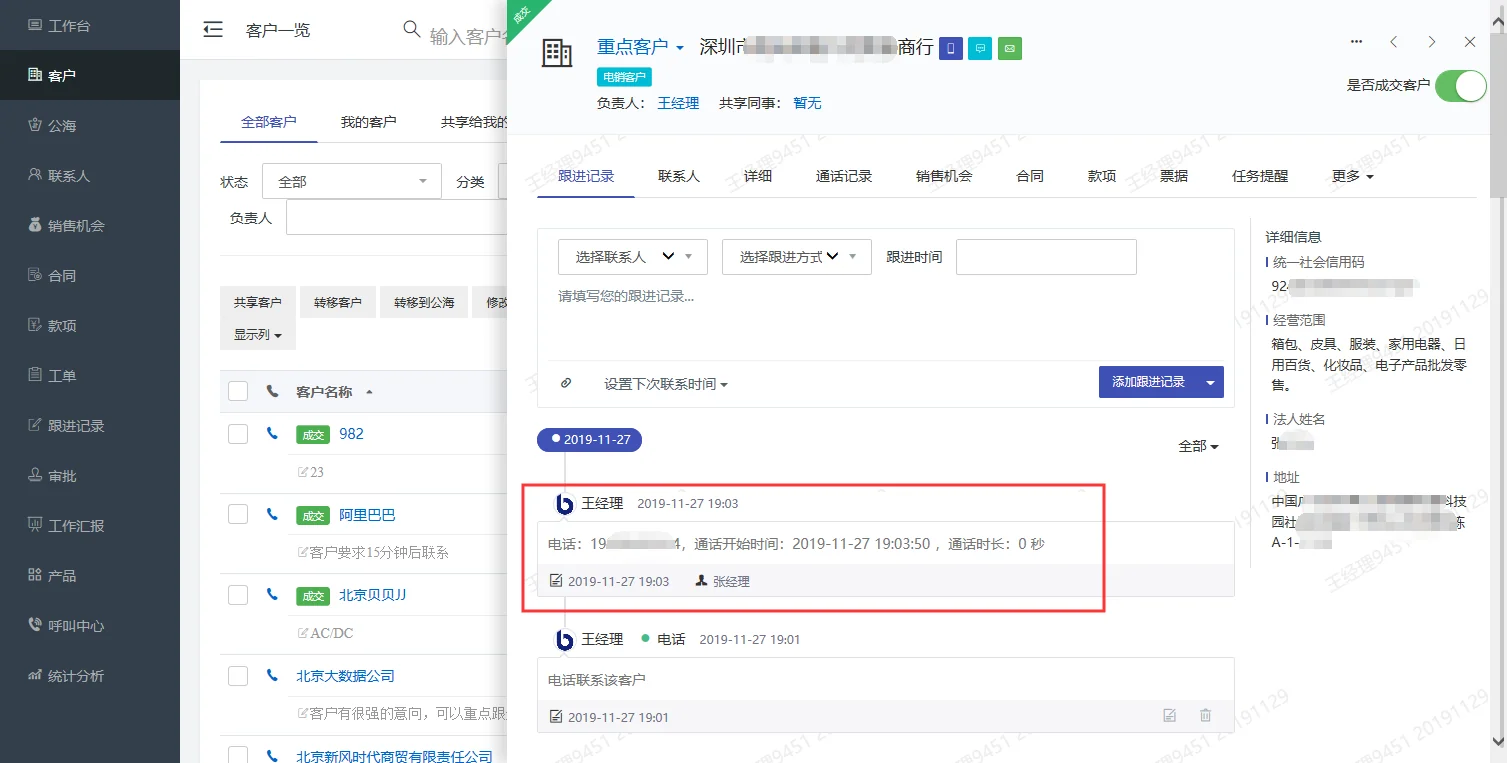Open 工作台 in the sidebar

[90, 25]
